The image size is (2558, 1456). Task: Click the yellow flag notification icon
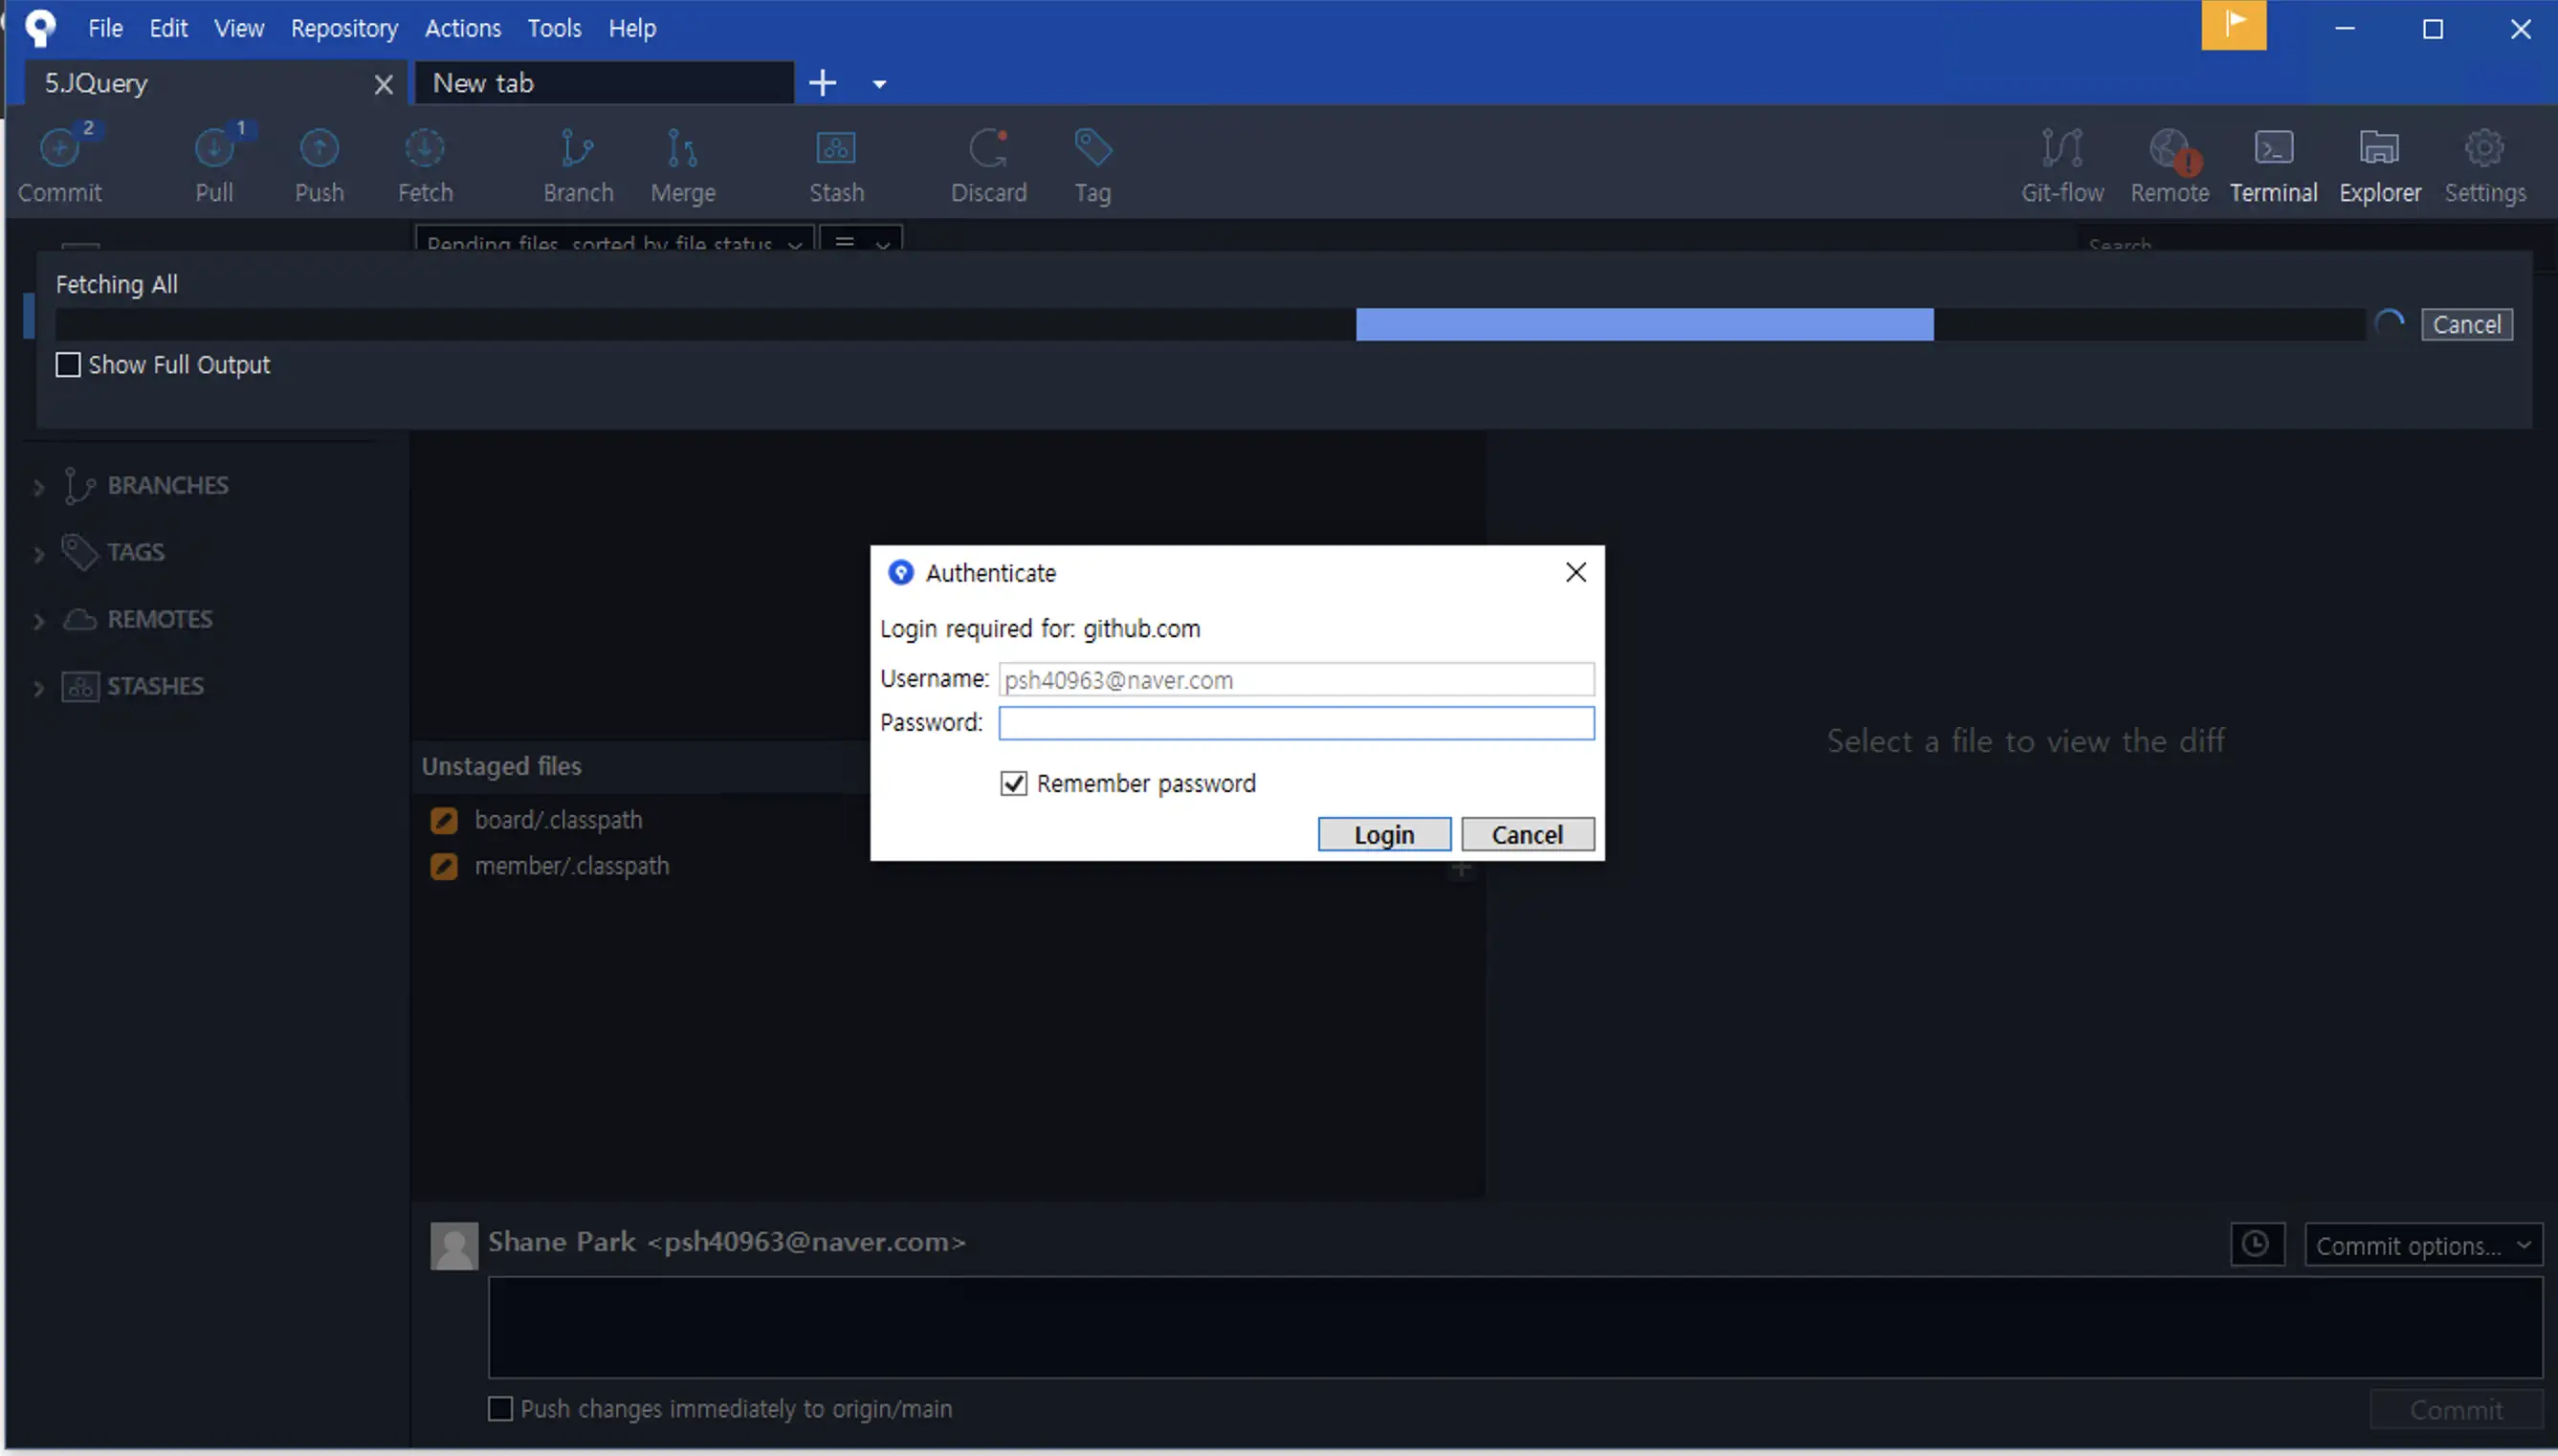click(x=2233, y=25)
